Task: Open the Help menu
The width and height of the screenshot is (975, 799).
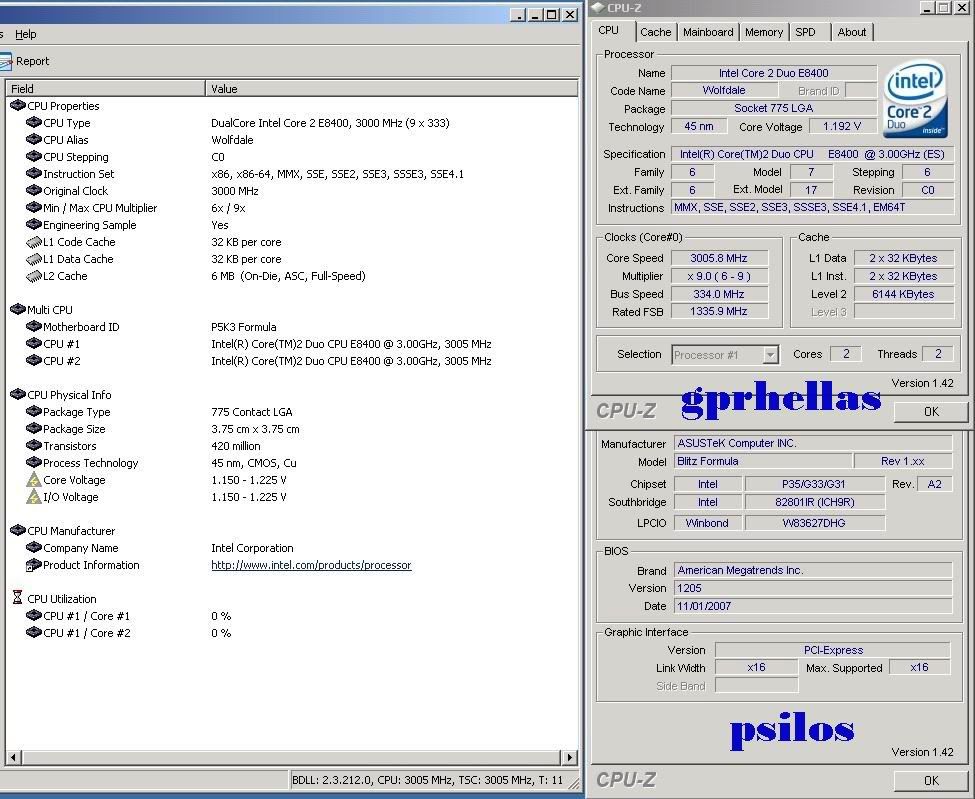Action: 26,34
